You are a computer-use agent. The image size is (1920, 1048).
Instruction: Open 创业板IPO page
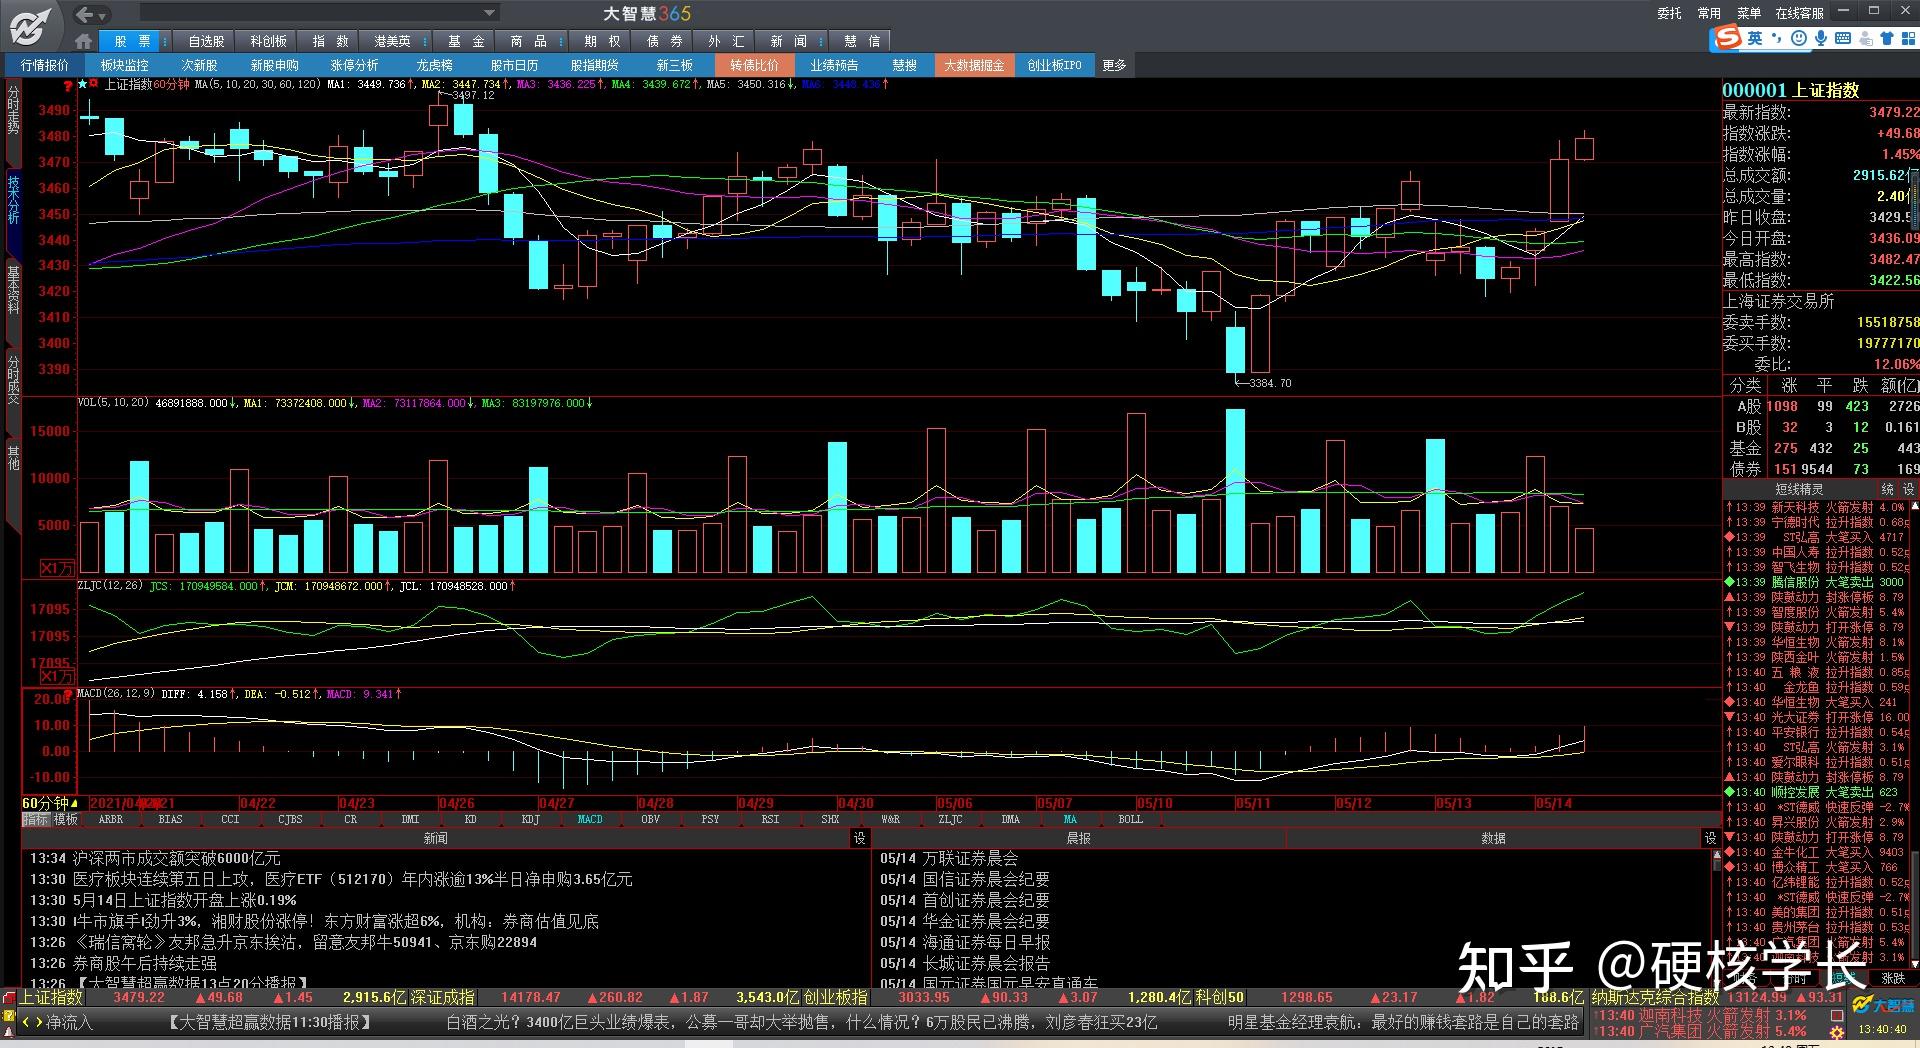(x=1054, y=65)
